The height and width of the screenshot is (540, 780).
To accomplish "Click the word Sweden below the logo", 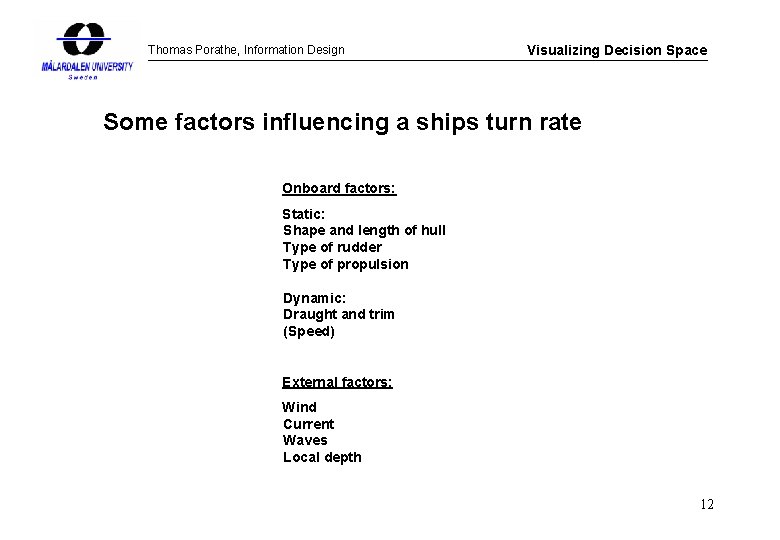I will 84,77.
